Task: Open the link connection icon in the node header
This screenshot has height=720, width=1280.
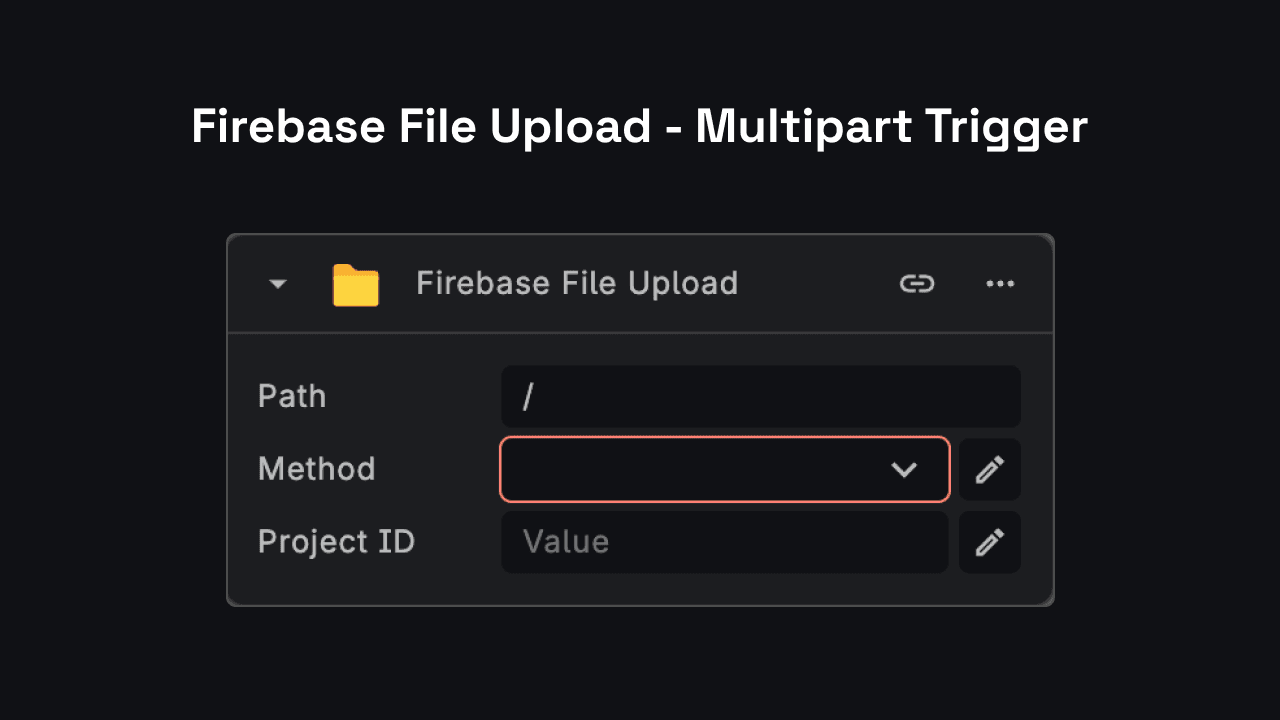Action: tap(917, 284)
